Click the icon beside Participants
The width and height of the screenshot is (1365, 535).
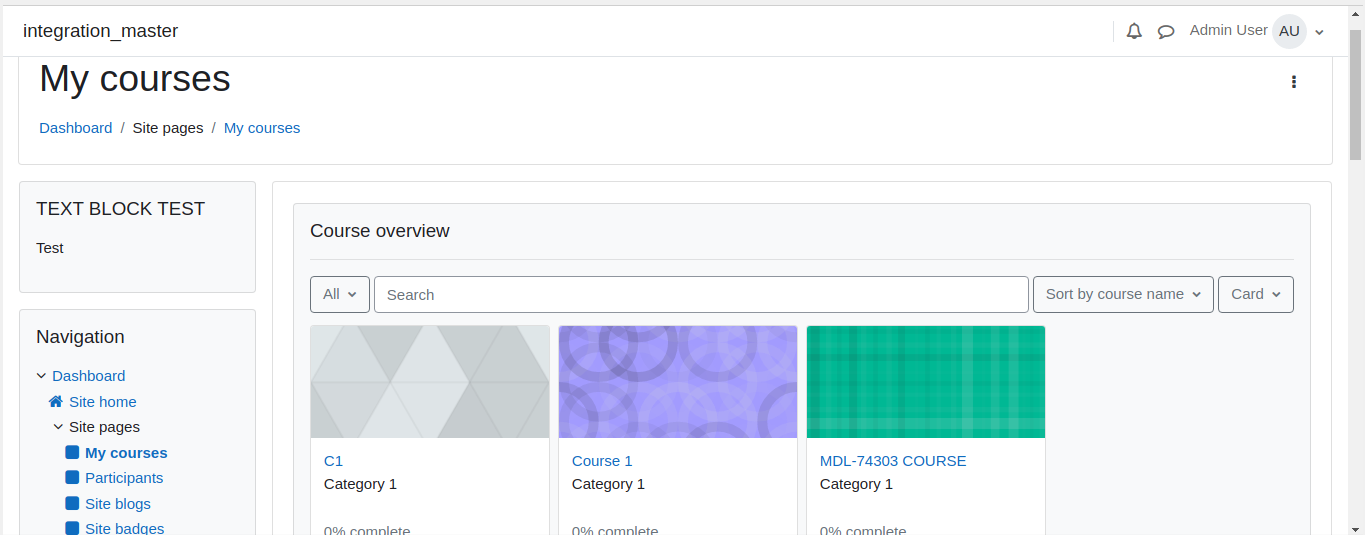[72, 478]
